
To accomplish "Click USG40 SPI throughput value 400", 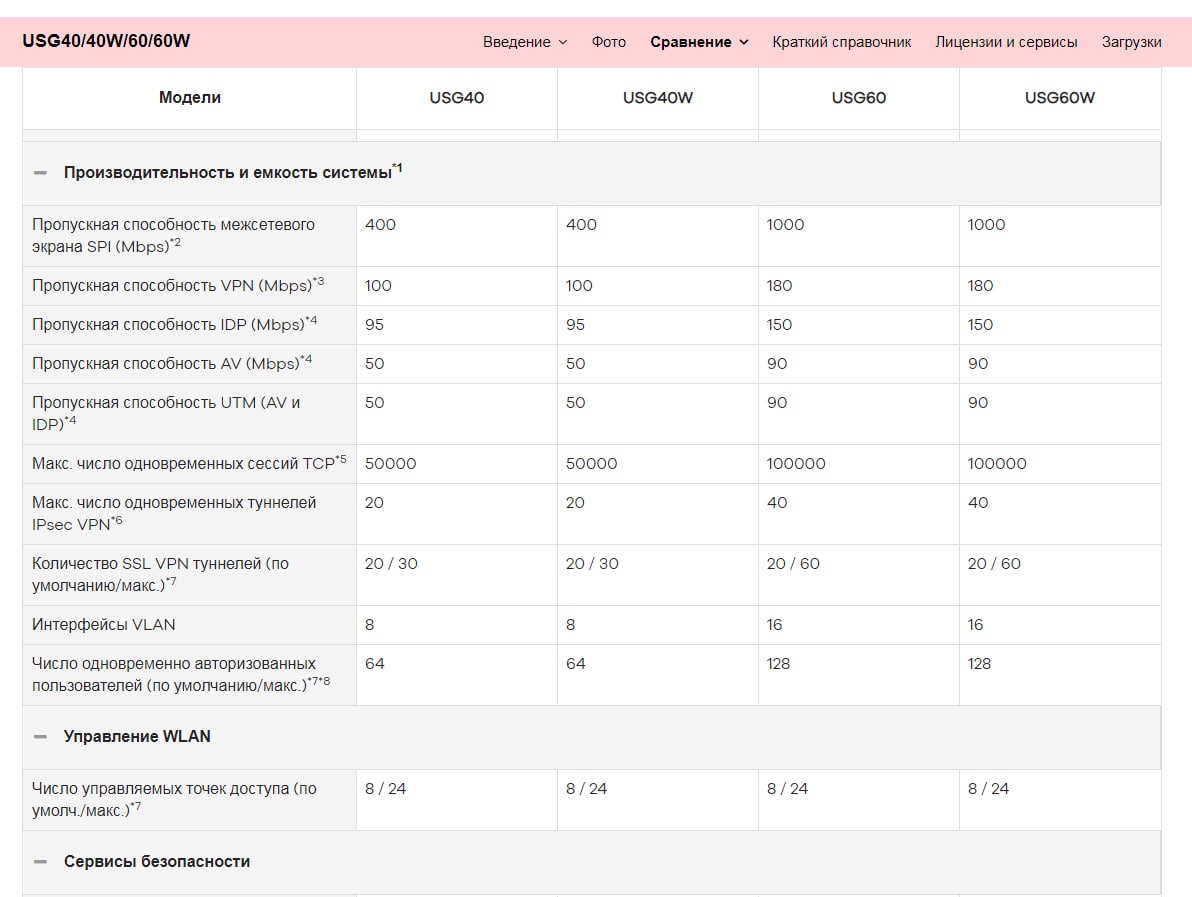I will point(380,224).
